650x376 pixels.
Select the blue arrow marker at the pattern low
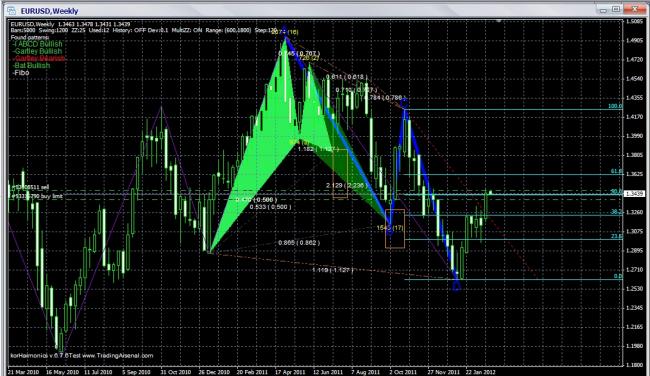[456, 285]
